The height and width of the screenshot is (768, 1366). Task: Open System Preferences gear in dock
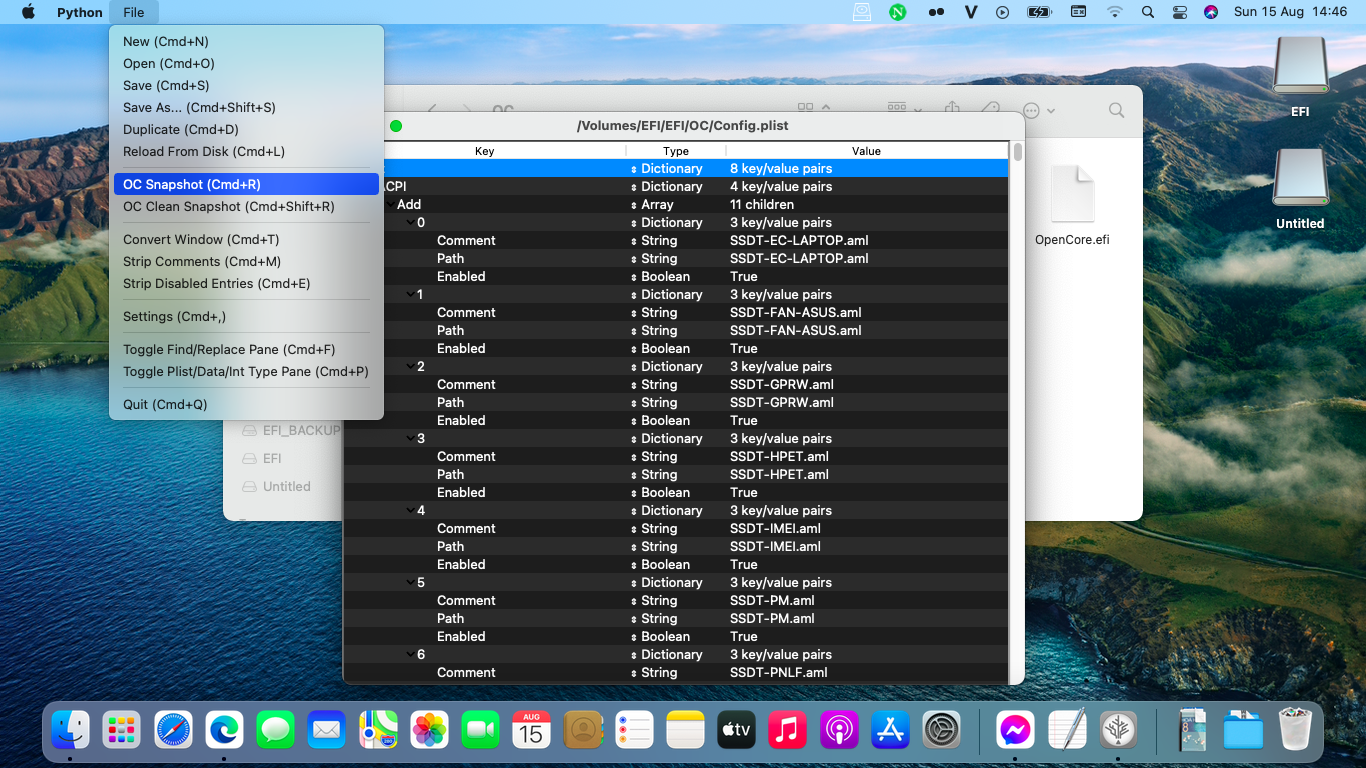pyautogui.click(x=941, y=730)
